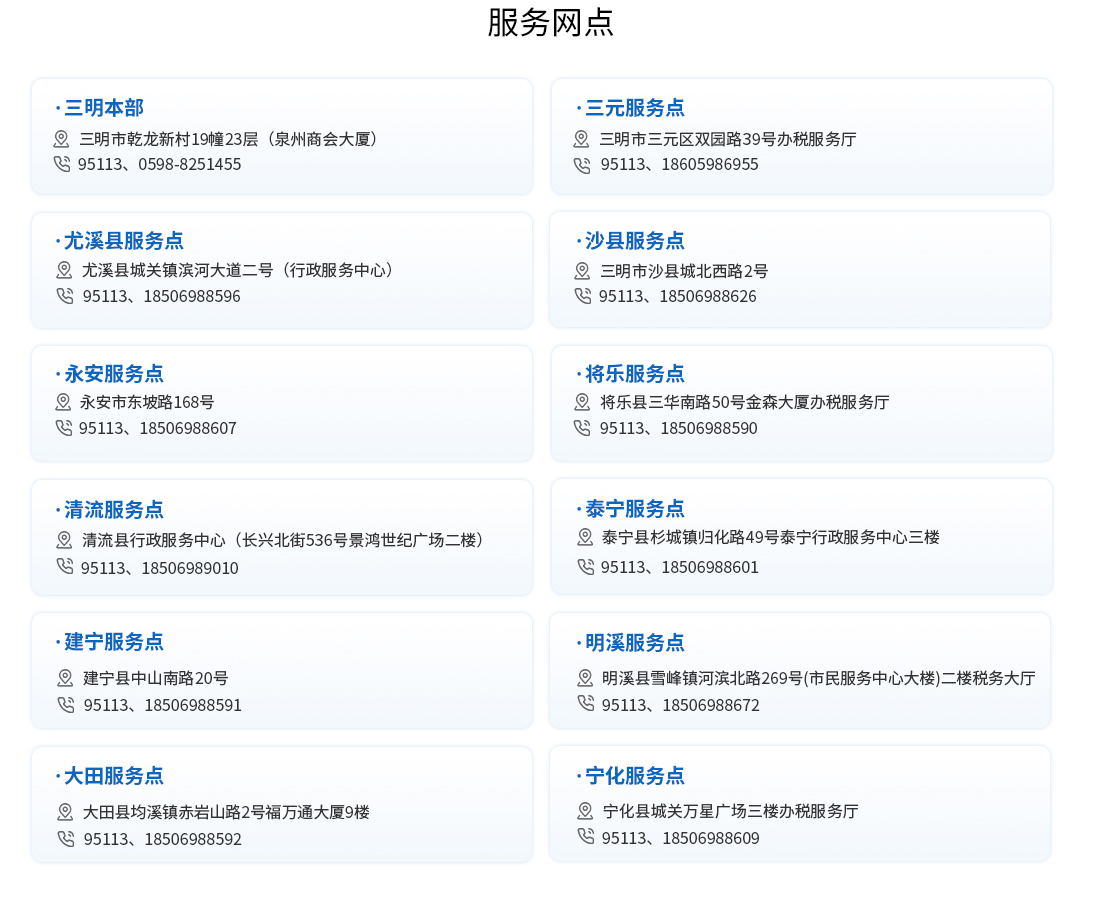Click phone icon in 尤溪县服务点 card
Viewport: 1100px width, 922px height.
65,295
